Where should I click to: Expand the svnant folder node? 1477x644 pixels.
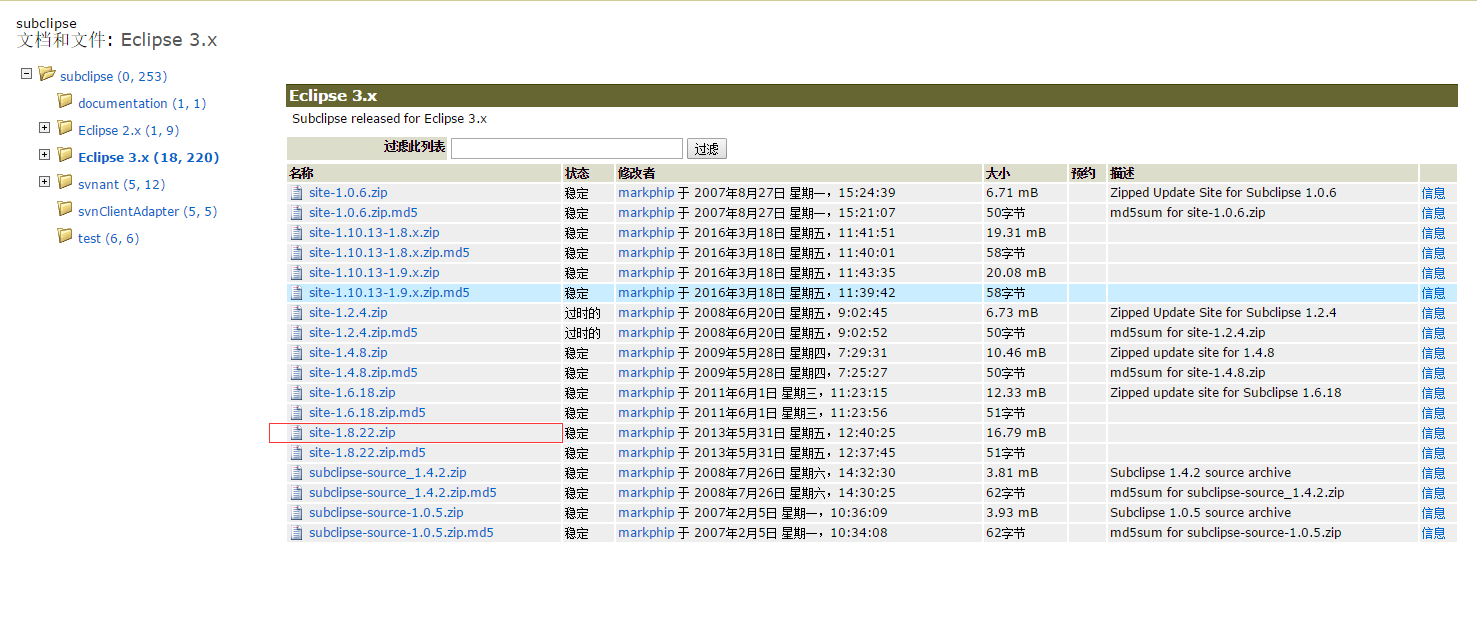click(x=44, y=181)
